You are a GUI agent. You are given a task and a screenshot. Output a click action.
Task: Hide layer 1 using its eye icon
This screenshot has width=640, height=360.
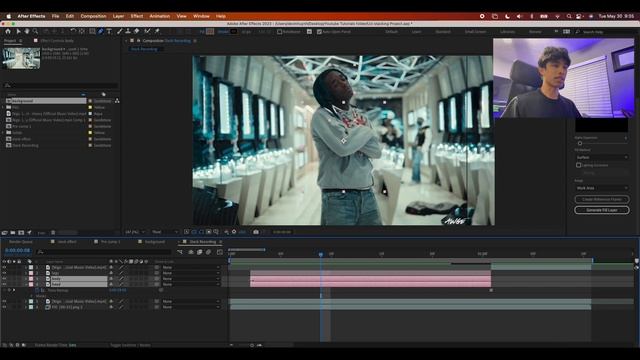click(x=4, y=267)
